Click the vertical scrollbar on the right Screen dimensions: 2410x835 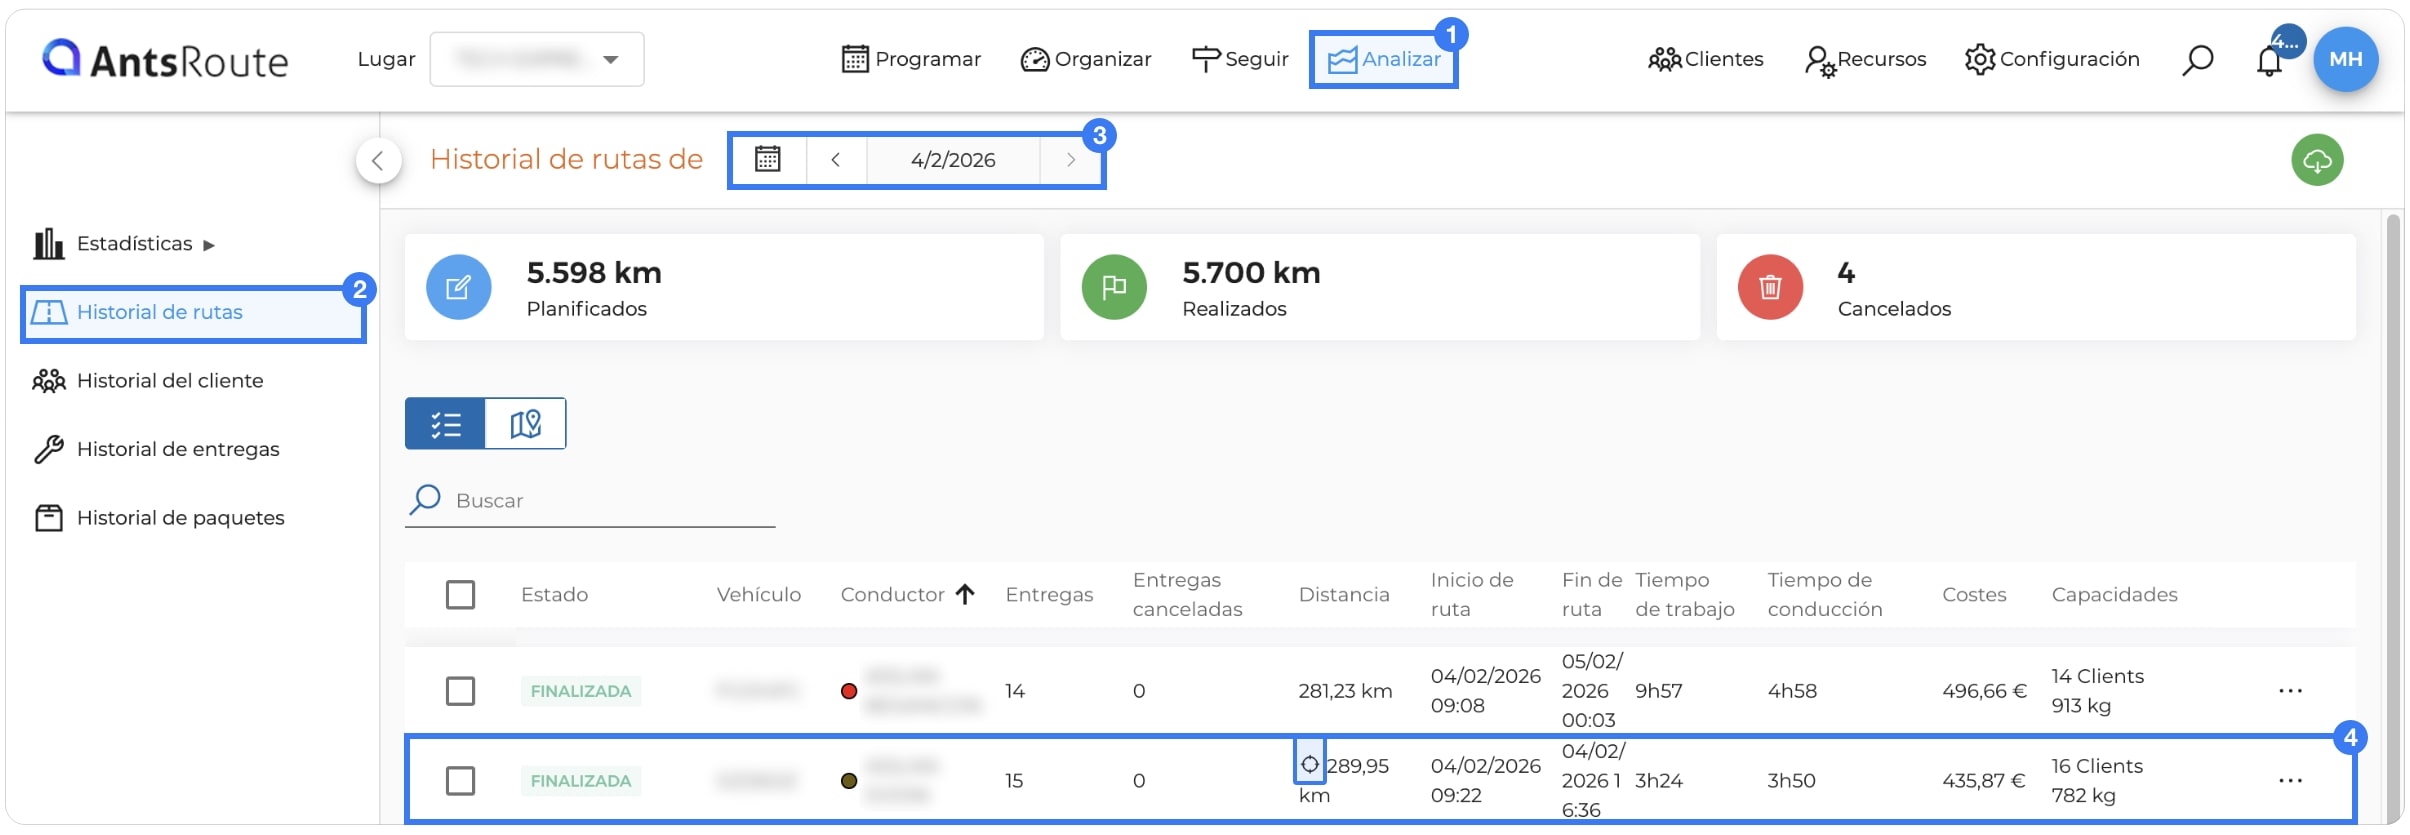(x=2393, y=518)
